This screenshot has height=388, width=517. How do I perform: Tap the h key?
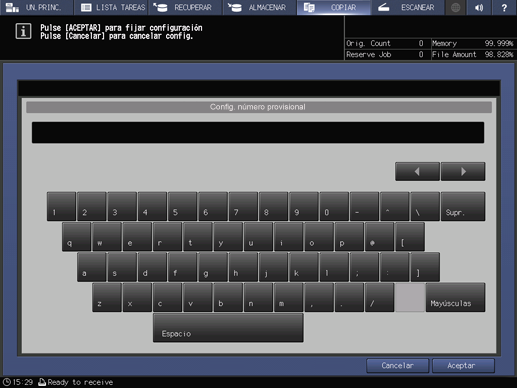point(243,267)
